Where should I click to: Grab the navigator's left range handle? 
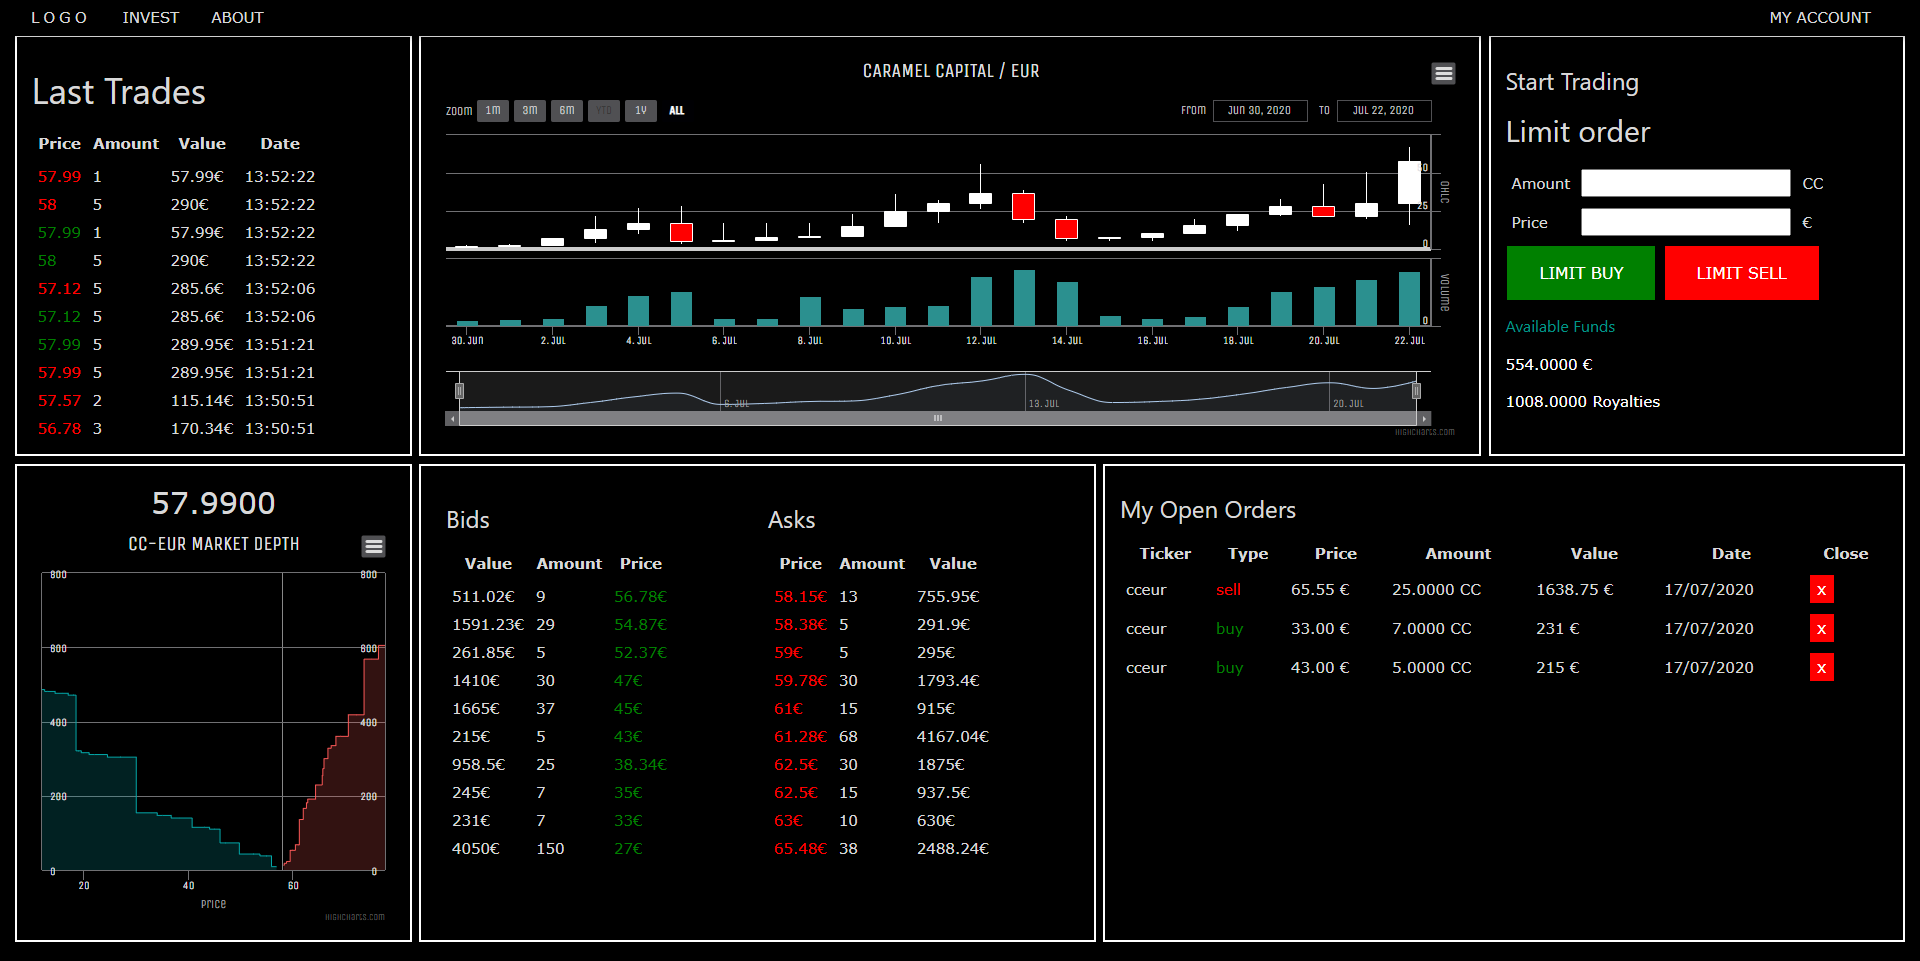click(x=460, y=390)
